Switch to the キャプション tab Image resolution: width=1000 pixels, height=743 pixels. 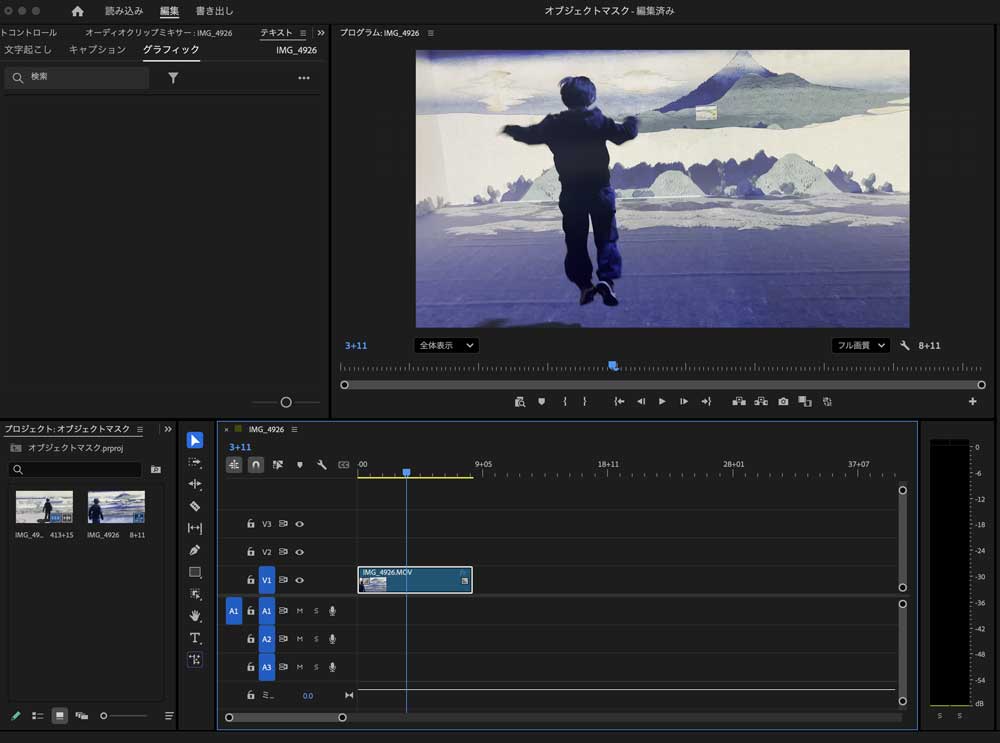(97, 50)
